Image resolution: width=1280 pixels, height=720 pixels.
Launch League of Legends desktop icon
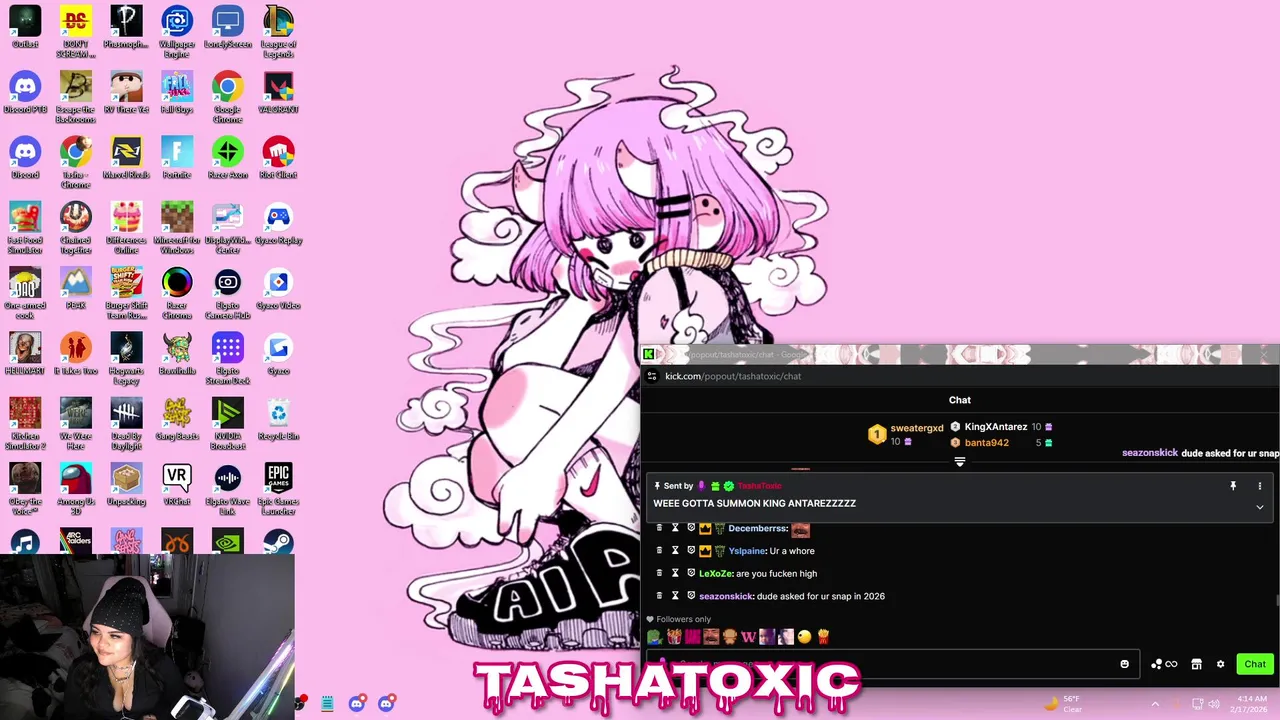point(278,31)
